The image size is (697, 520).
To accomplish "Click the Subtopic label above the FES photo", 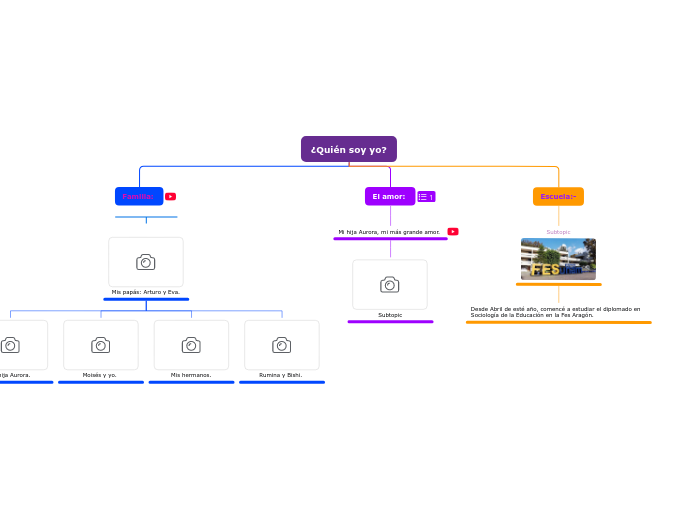I will point(558,232).
